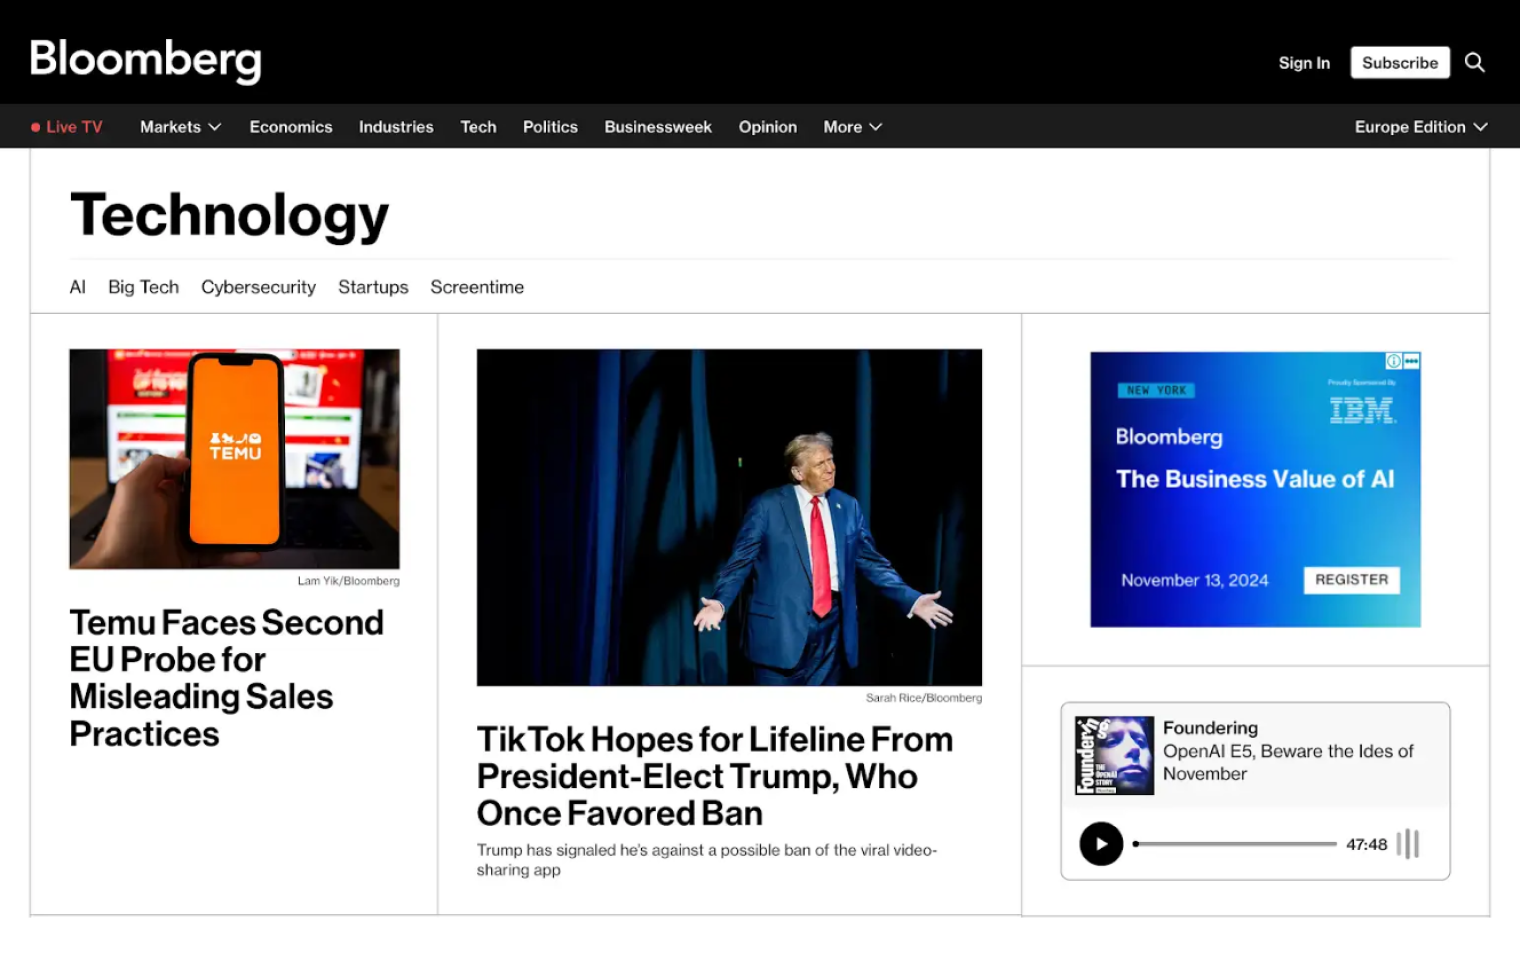Open Businessweek section
This screenshot has height=968, width=1520.
pyautogui.click(x=658, y=127)
